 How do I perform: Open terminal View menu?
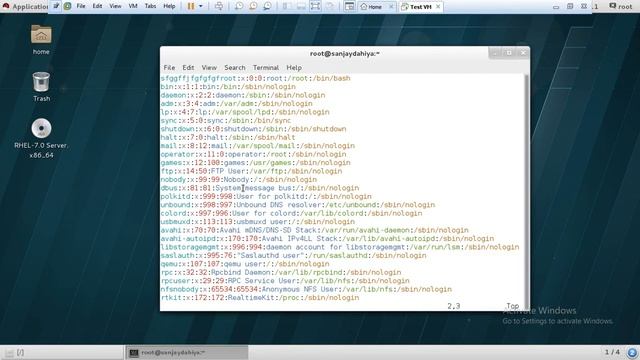click(209, 67)
